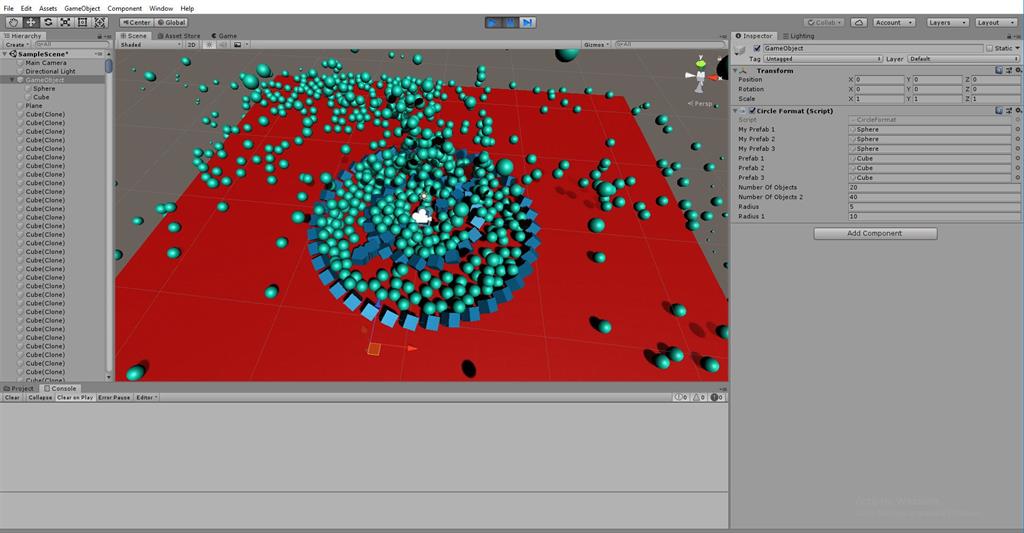
Task: Select the Rect transform tool
Action: tap(82, 22)
